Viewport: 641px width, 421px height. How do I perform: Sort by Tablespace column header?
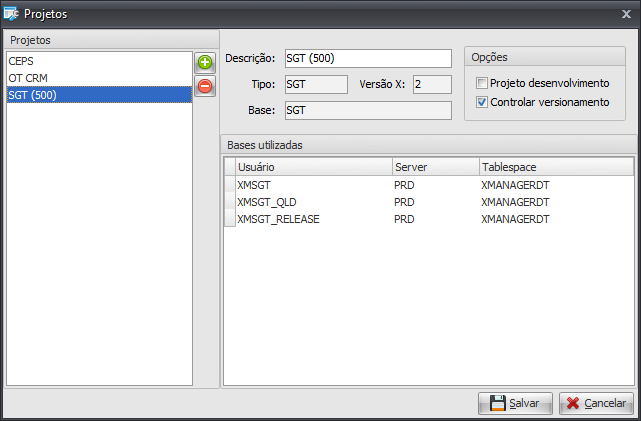click(x=554, y=166)
